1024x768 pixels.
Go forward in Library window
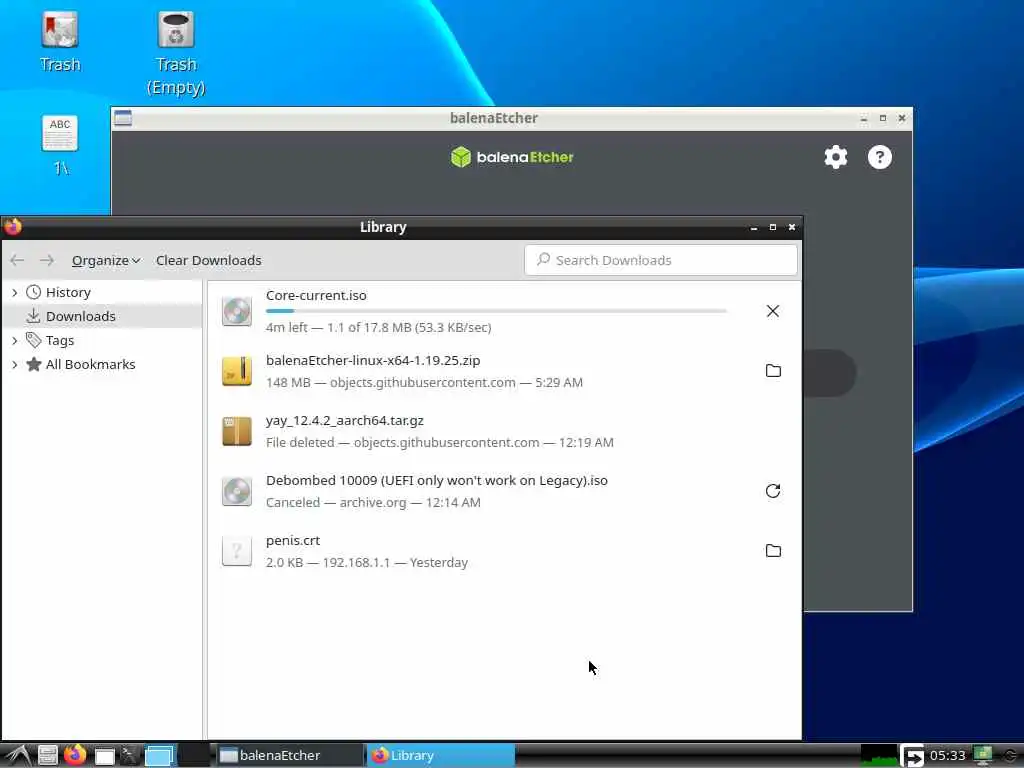pyautogui.click(x=47, y=260)
